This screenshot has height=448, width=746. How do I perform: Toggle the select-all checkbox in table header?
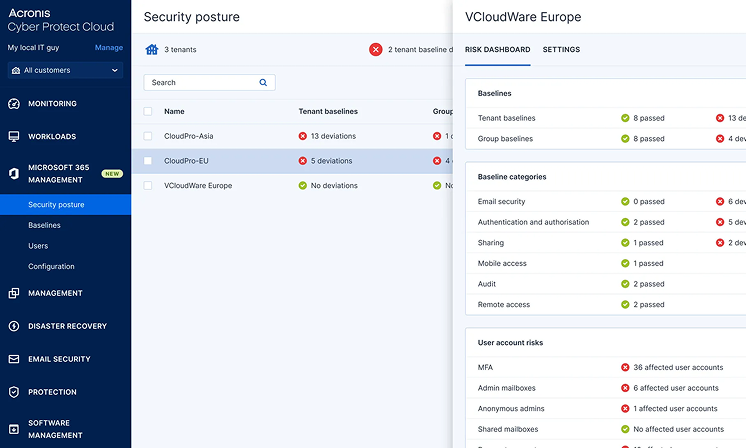(148, 111)
